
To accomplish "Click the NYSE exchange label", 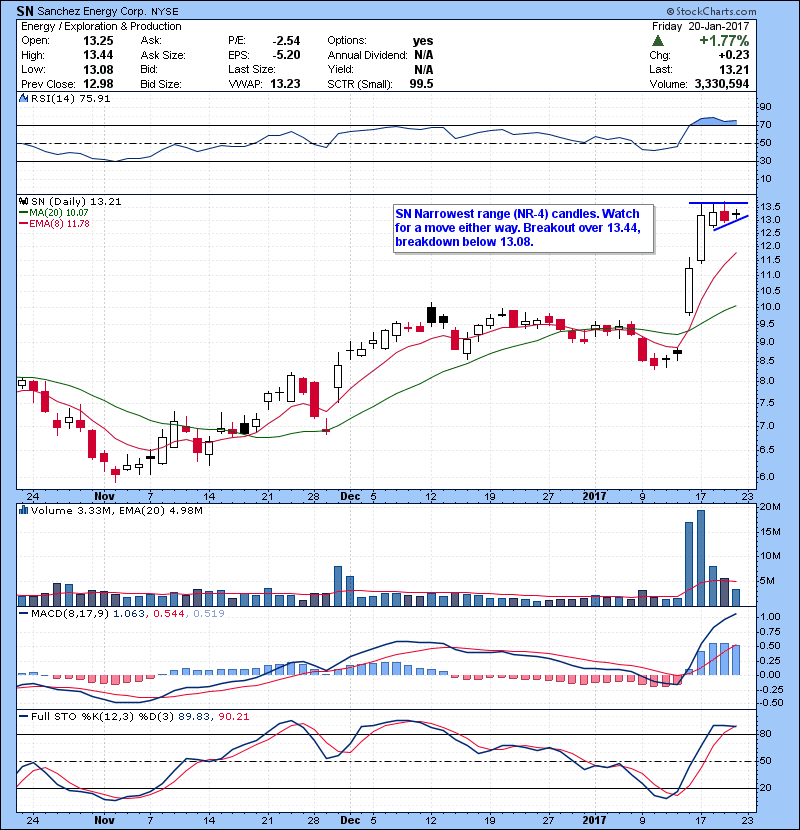I will (165, 12).
